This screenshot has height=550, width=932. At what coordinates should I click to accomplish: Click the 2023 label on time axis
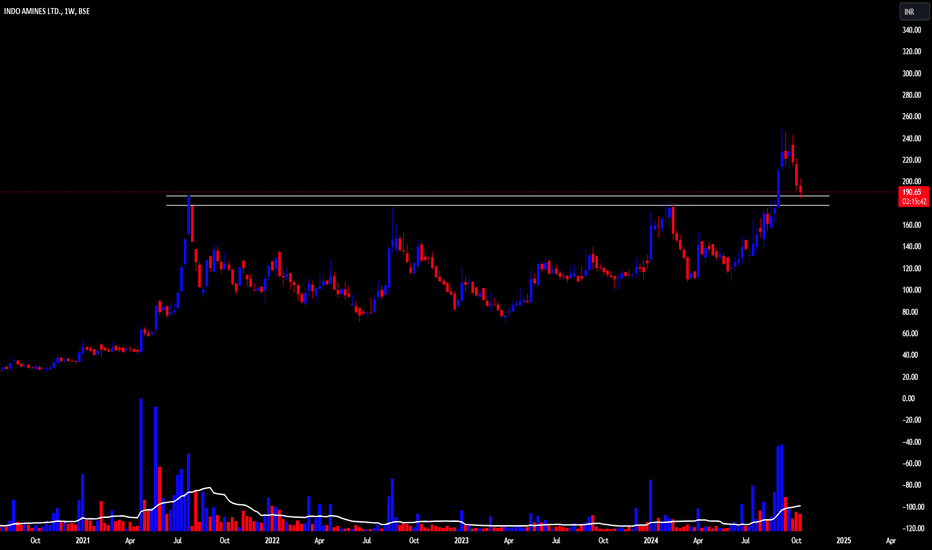coord(461,540)
